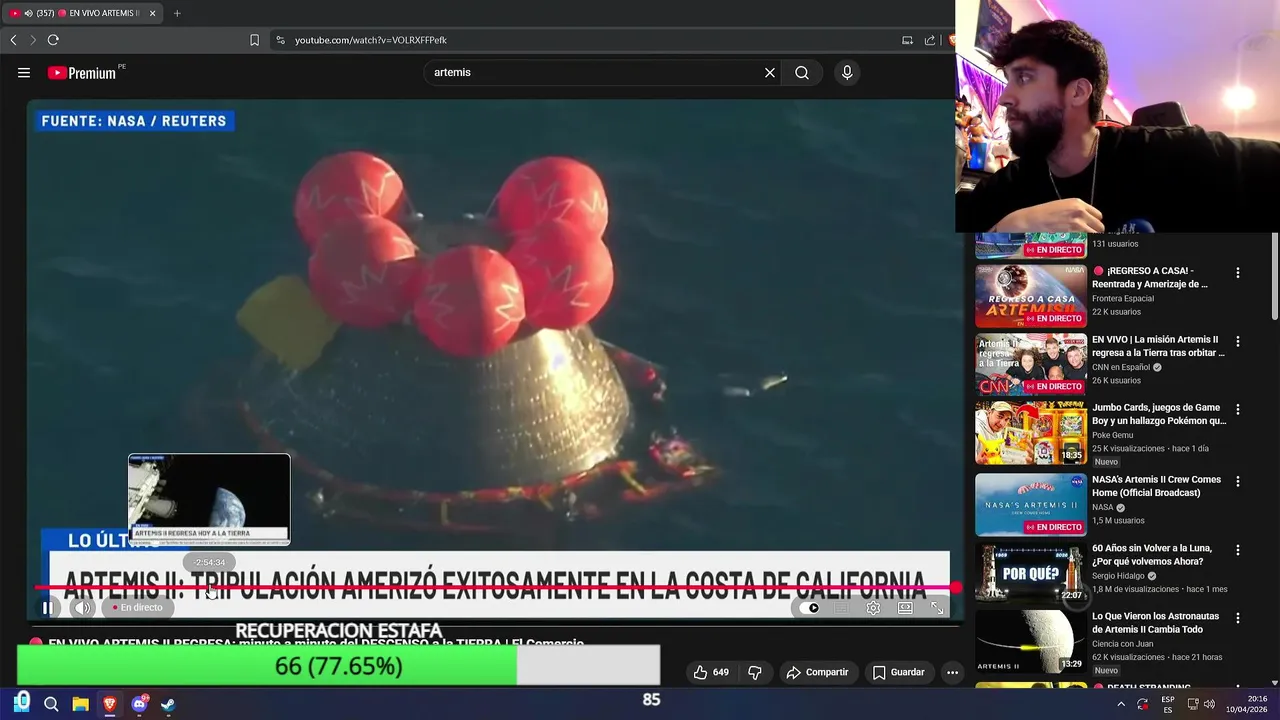Viewport: 1280px width, 720px height.
Task: Open Windows Start menu
Action: (x=22, y=703)
